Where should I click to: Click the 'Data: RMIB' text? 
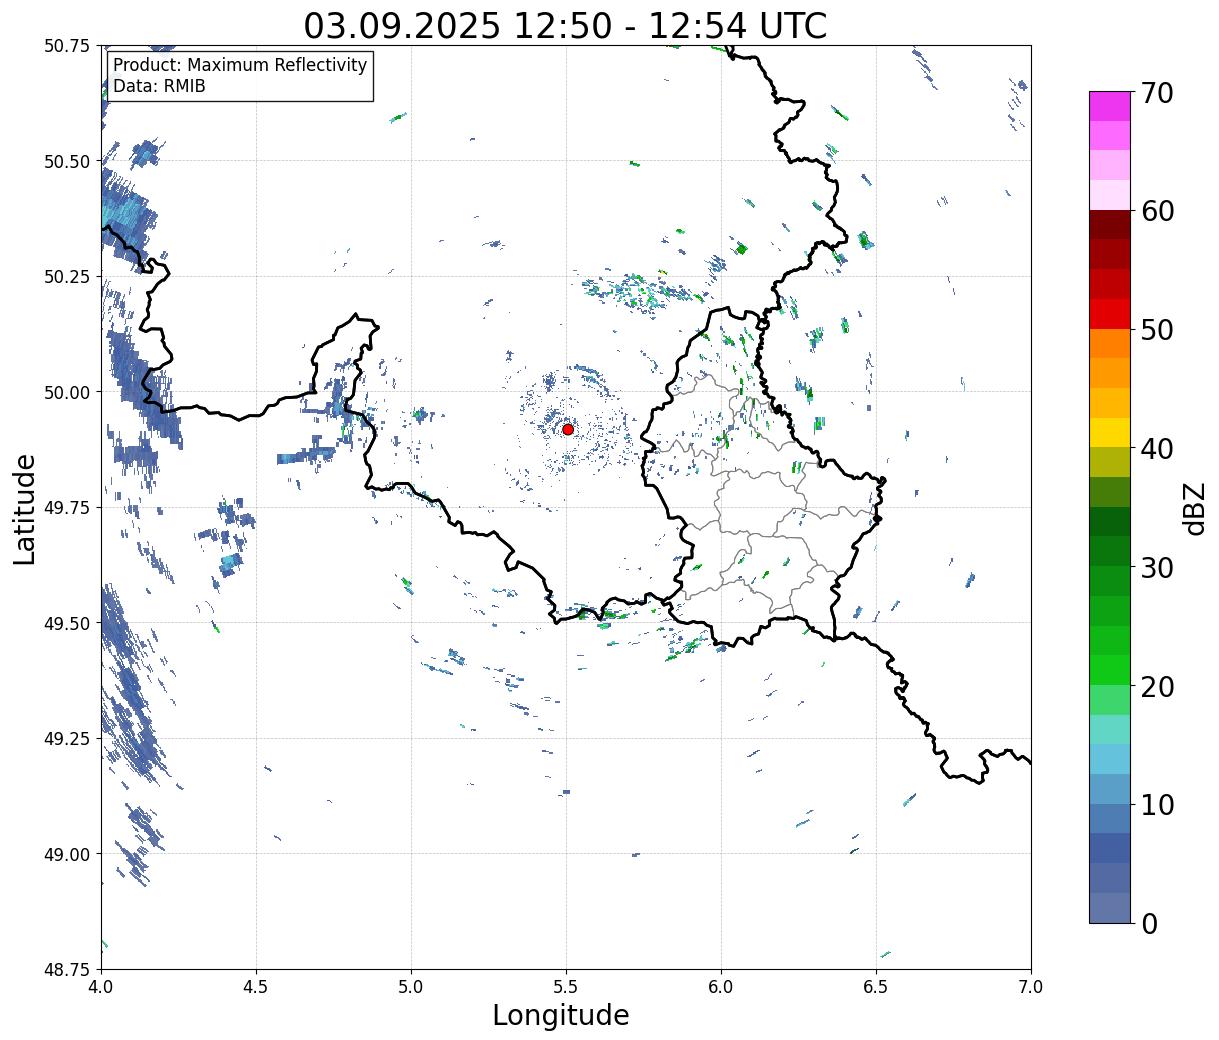pyautogui.click(x=159, y=86)
